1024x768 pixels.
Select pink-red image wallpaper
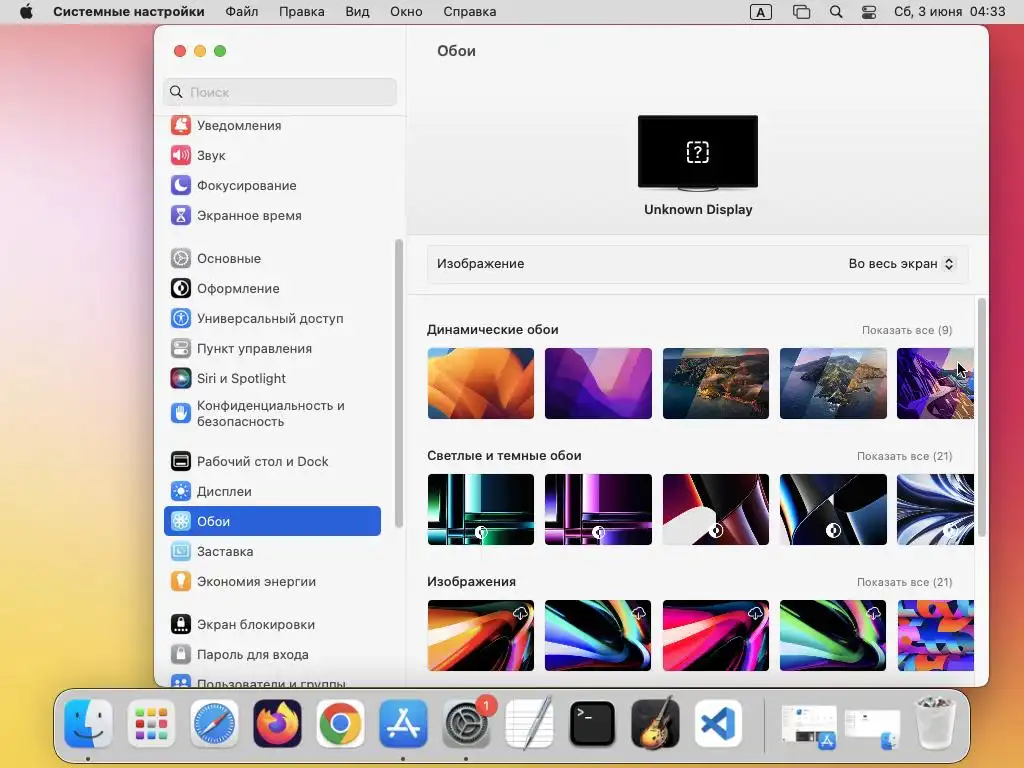click(x=716, y=635)
